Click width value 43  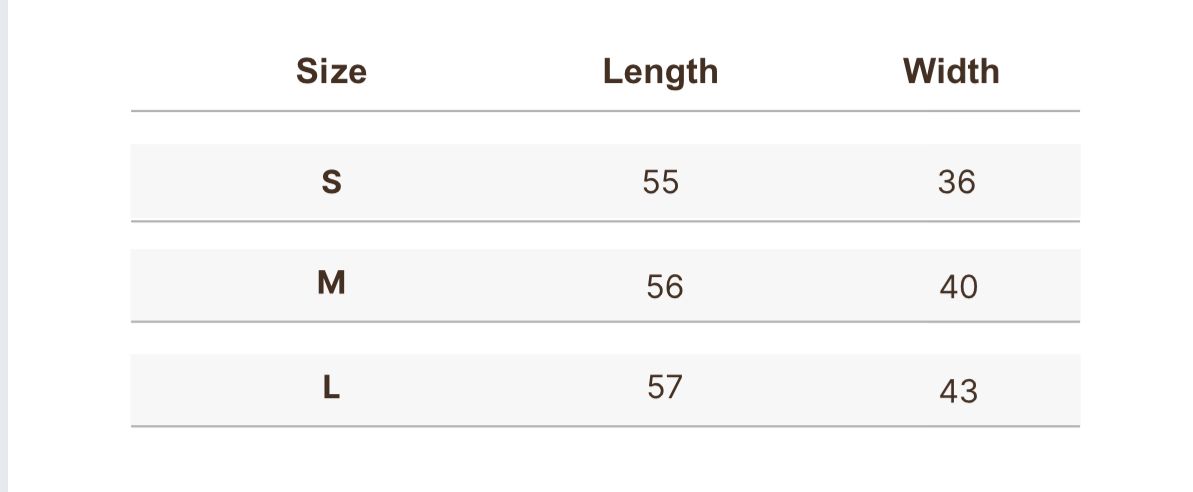pos(959,392)
